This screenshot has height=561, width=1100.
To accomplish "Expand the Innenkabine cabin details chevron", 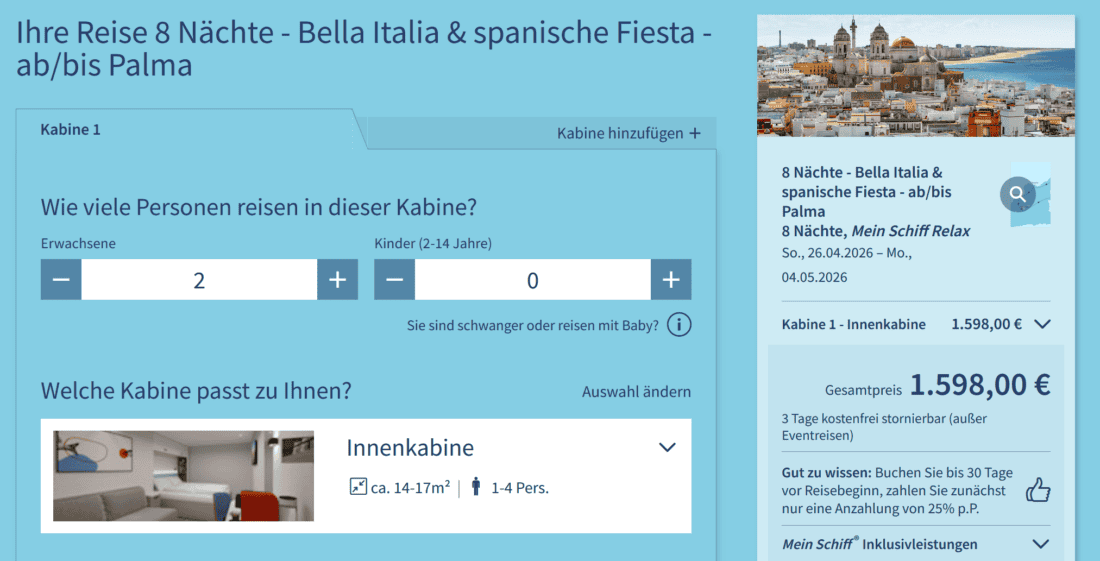I will pyautogui.click(x=667, y=448).
